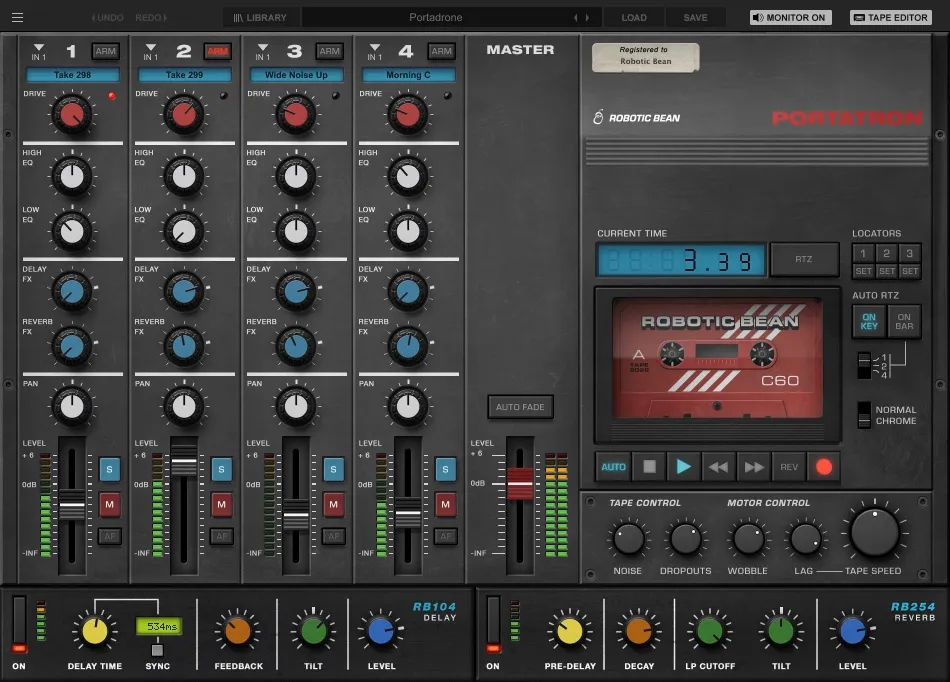Stop tape playback

pos(649,466)
